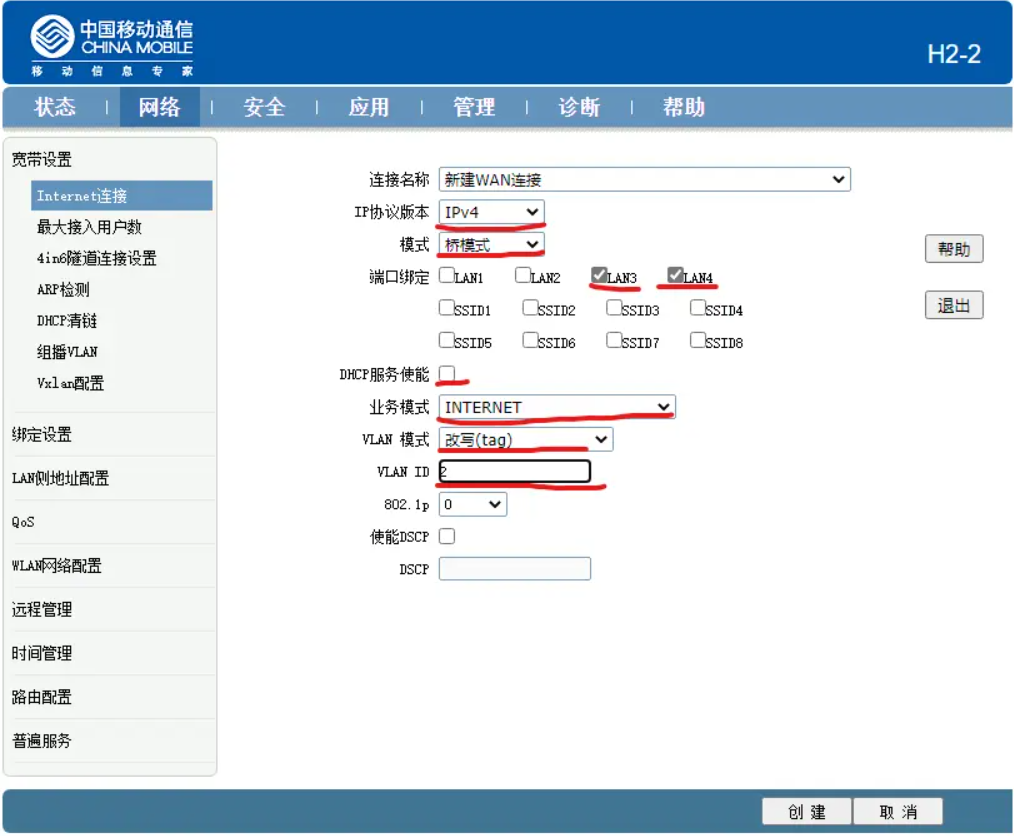Click the VLAN ID input field
The image size is (1014, 836).
[515, 472]
